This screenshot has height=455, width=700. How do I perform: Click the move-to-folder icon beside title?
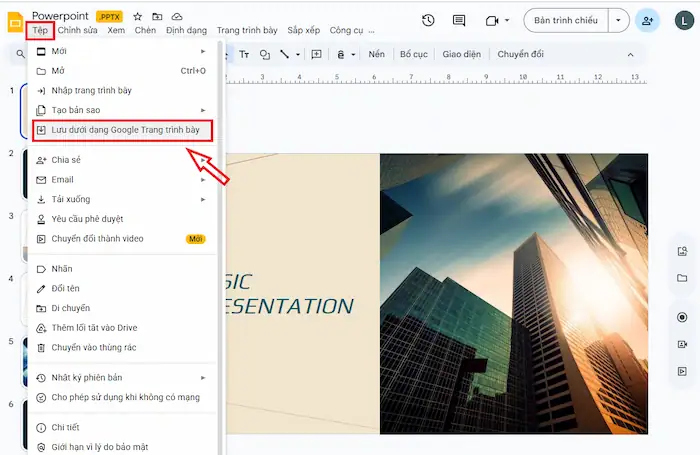pyautogui.click(x=157, y=17)
